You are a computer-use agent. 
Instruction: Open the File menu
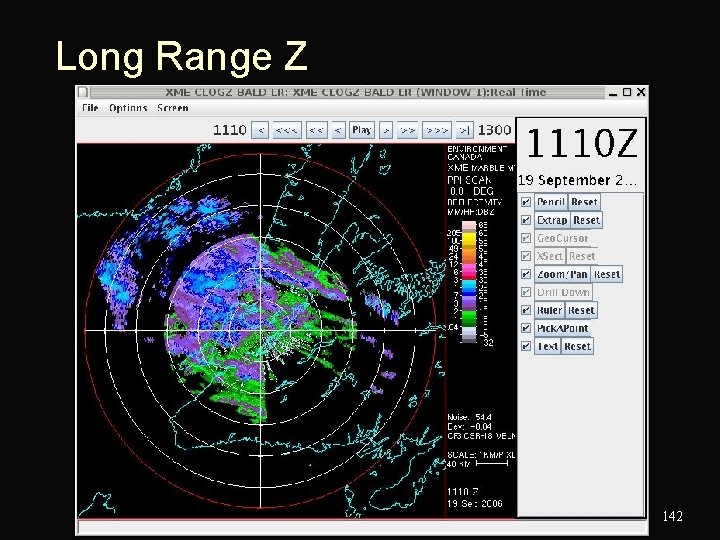click(90, 108)
